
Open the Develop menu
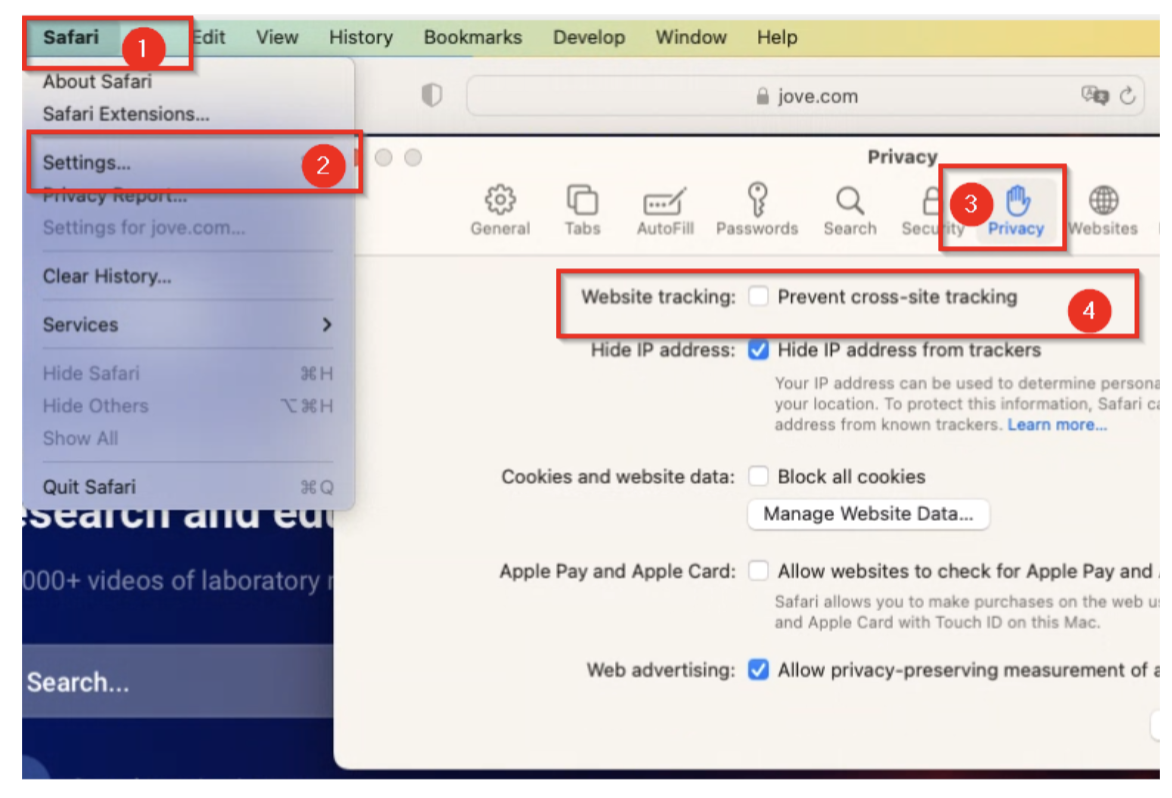click(x=589, y=37)
